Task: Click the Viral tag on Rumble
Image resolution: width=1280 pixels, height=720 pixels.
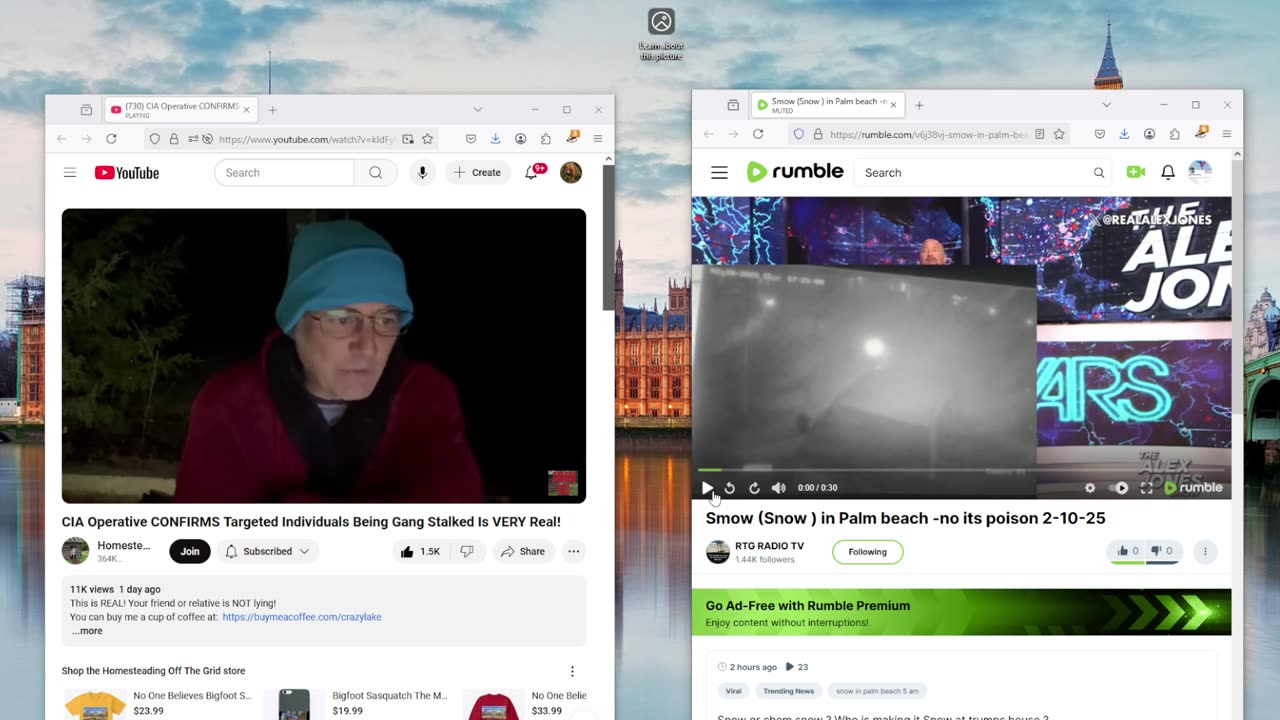Action: [x=734, y=691]
